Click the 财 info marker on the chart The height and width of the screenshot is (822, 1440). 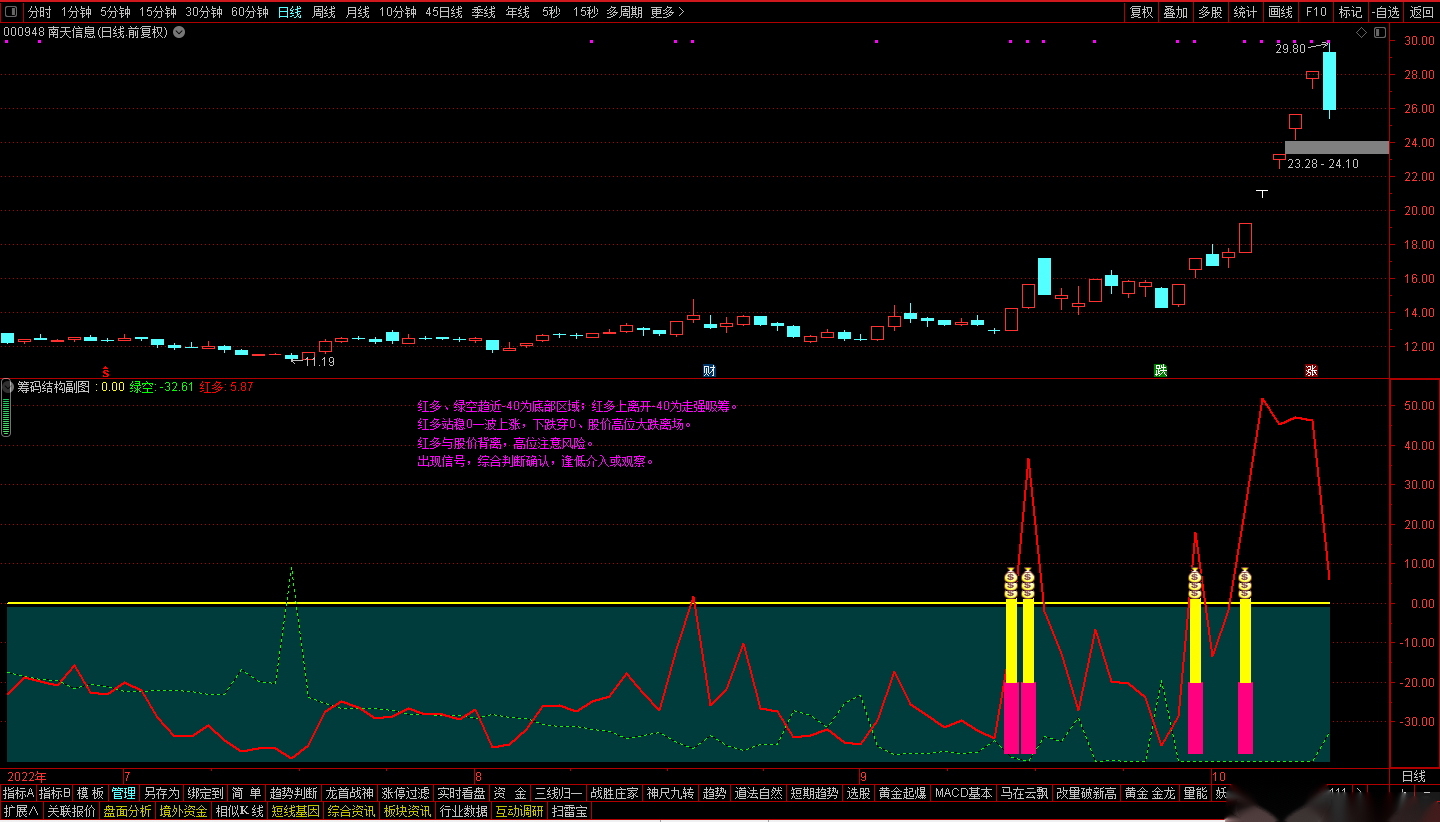709,371
